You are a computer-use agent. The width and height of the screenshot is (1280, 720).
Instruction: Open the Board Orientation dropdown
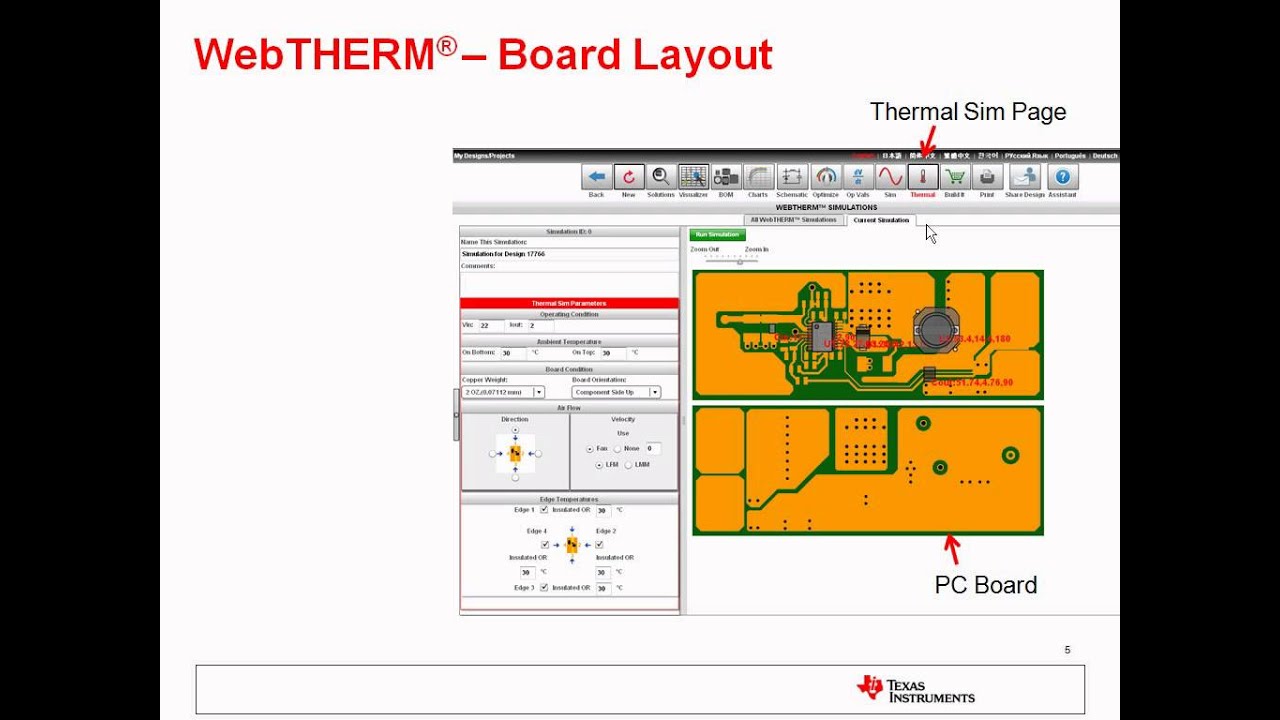pos(617,393)
